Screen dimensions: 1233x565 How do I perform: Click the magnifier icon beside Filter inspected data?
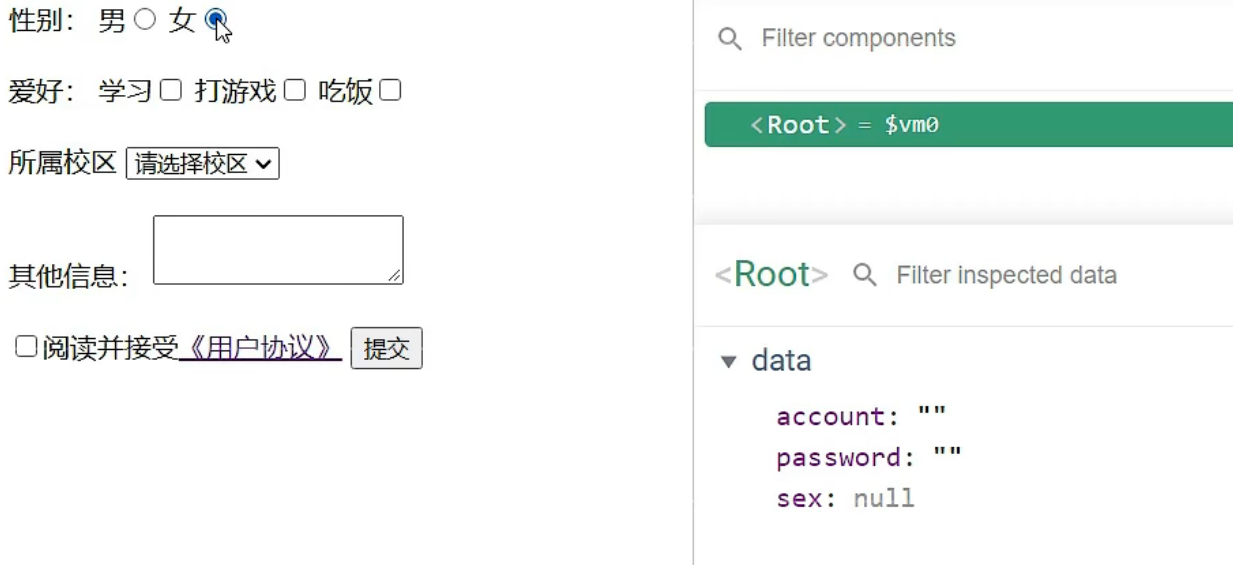(x=865, y=275)
